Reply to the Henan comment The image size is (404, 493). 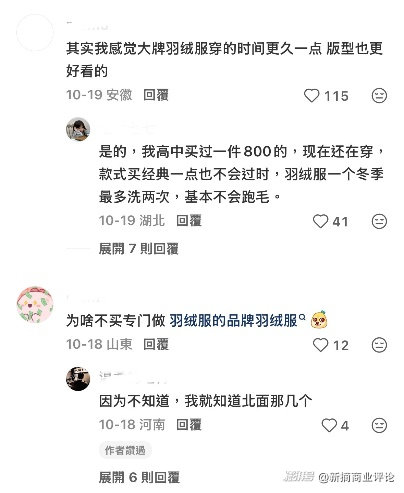point(189,425)
